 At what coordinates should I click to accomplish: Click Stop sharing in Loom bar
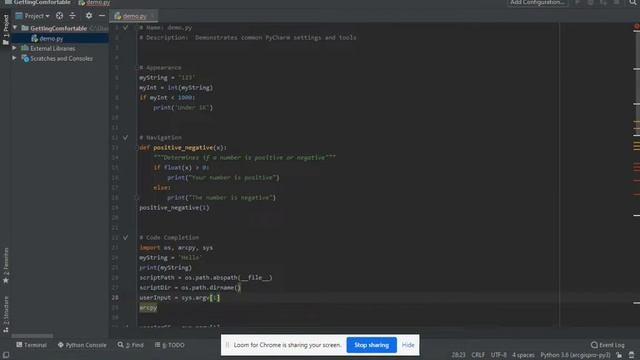[371, 345]
